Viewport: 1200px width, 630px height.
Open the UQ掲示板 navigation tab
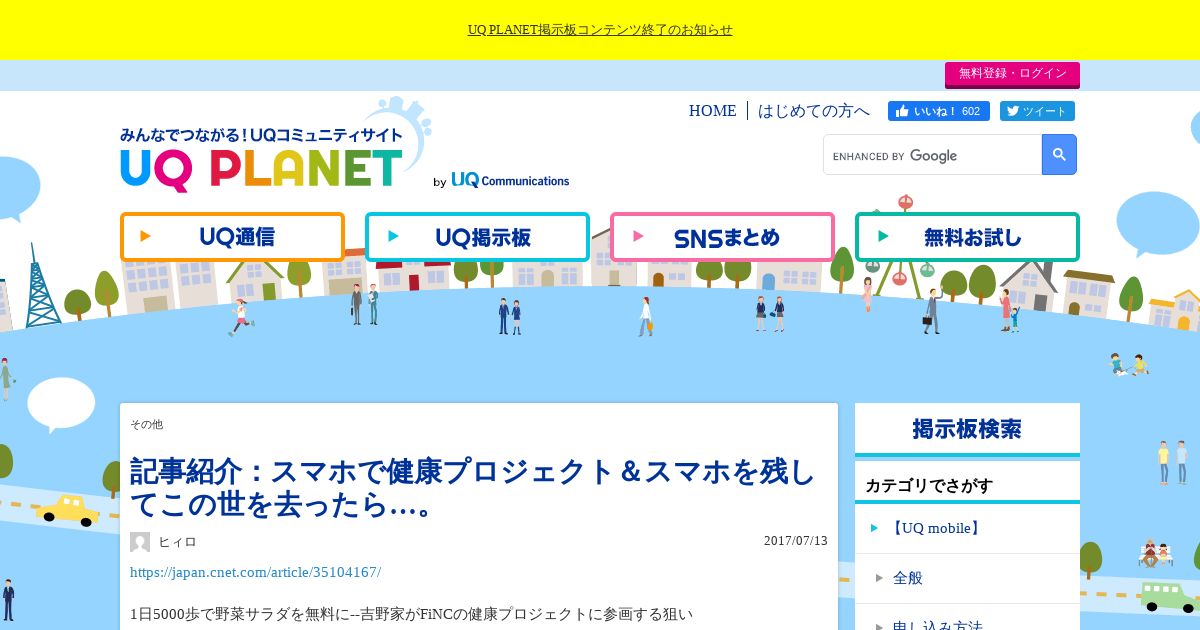coord(477,237)
